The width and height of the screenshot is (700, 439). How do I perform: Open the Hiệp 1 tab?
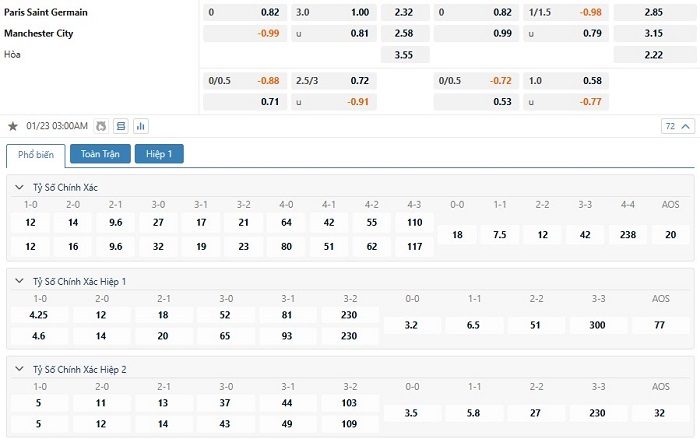coord(159,154)
